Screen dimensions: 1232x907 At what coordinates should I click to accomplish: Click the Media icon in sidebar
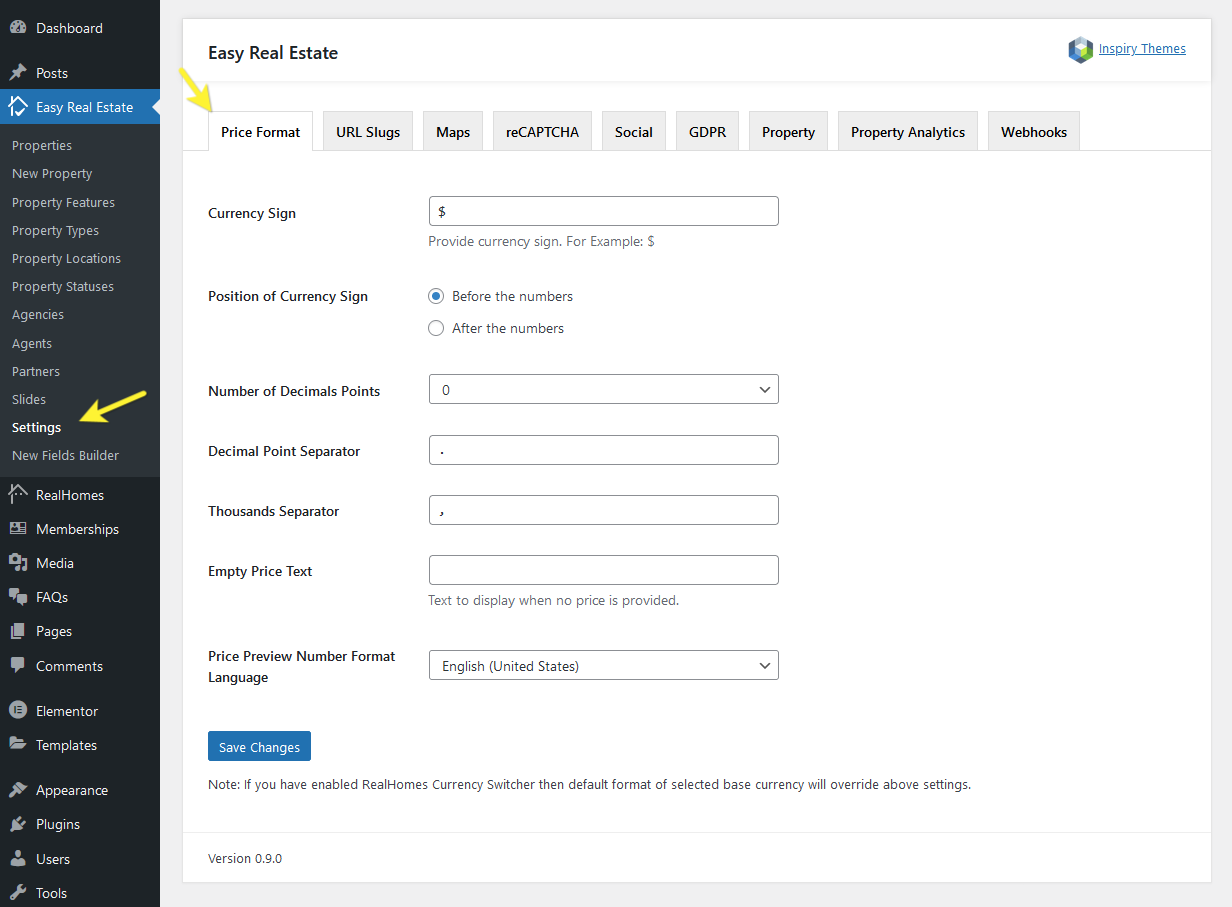click(x=18, y=563)
